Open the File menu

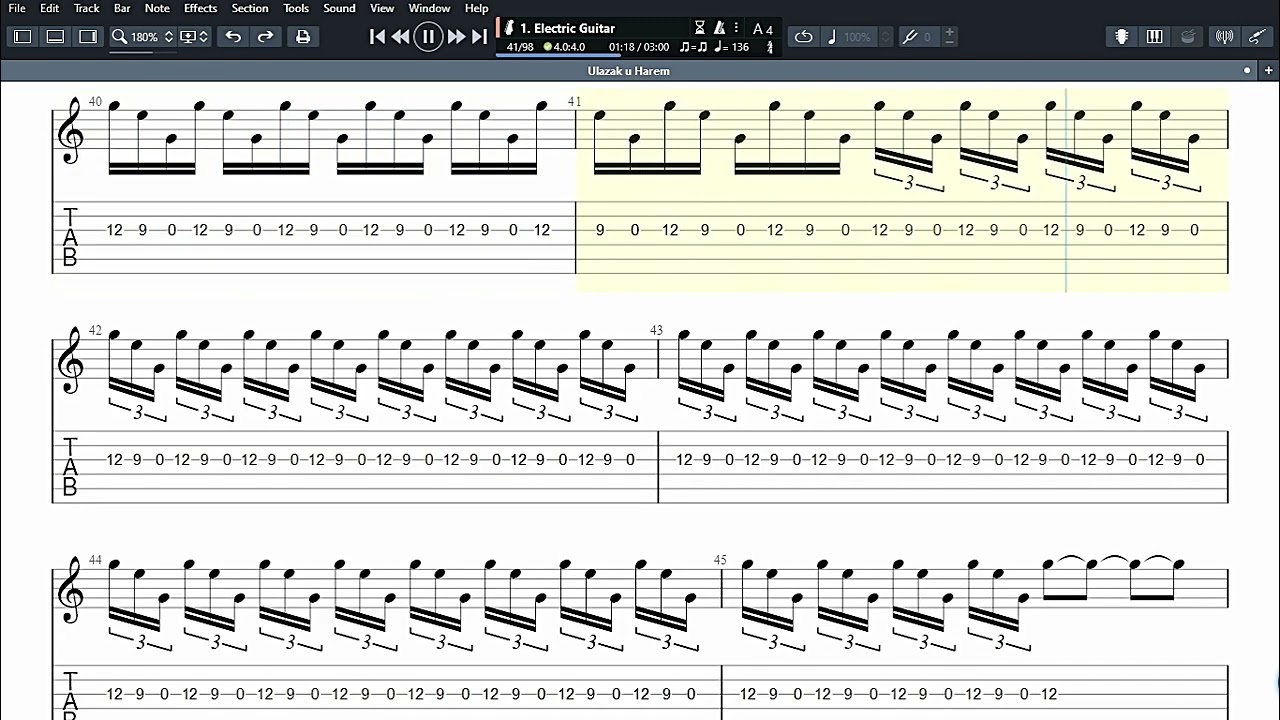(17, 8)
